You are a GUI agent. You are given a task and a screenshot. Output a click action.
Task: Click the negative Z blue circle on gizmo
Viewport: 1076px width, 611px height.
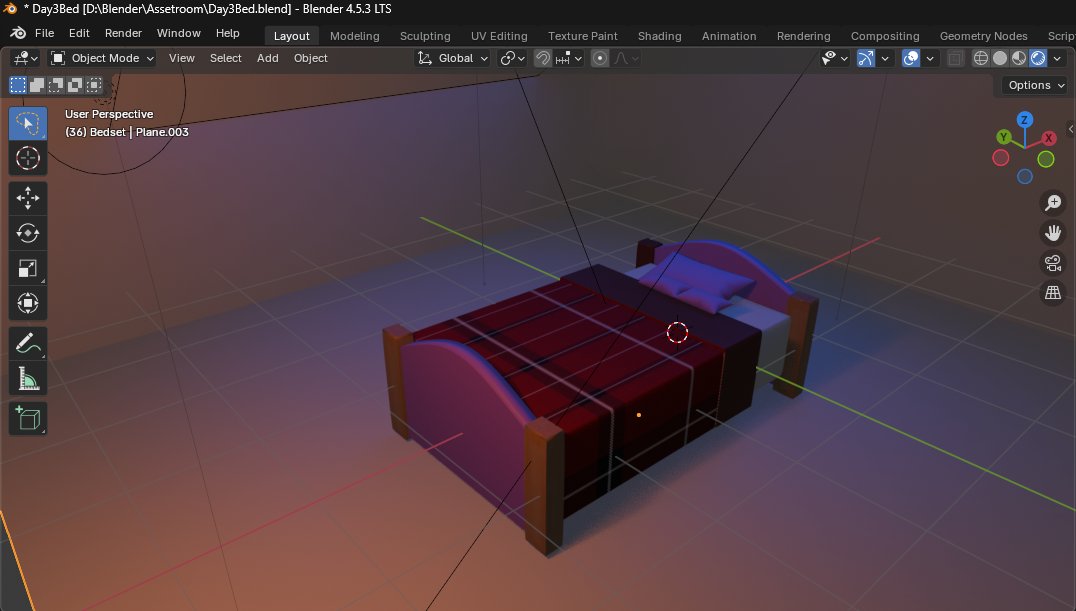pos(1025,176)
